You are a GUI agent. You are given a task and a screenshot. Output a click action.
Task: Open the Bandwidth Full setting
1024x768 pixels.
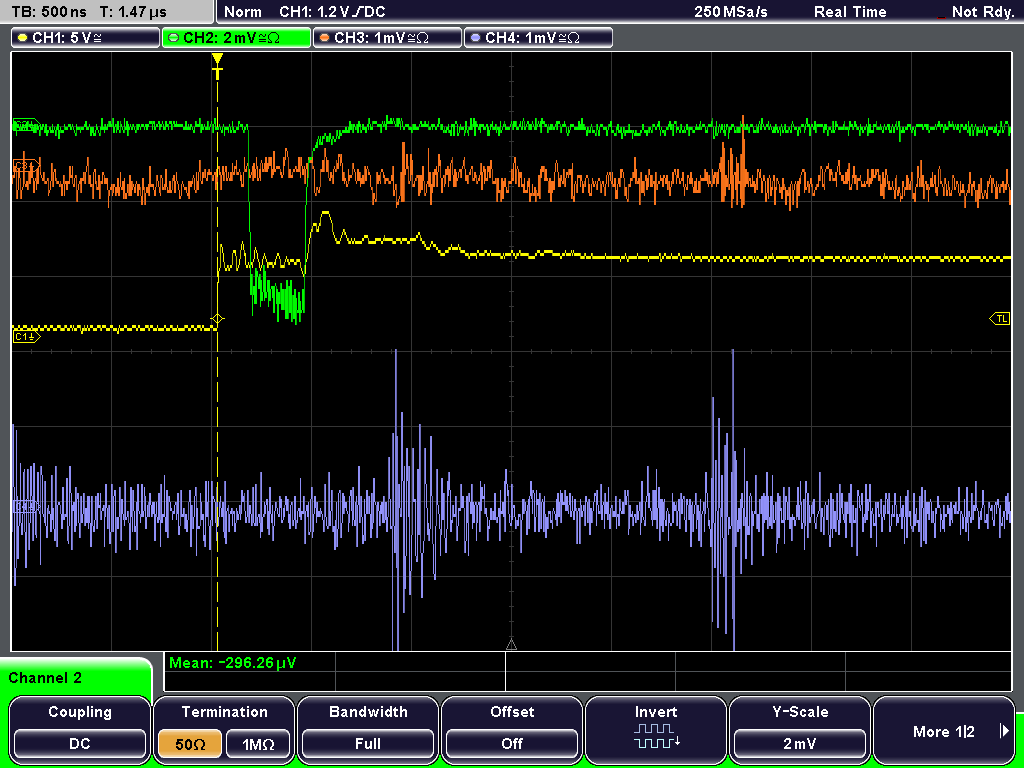coord(368,729)
